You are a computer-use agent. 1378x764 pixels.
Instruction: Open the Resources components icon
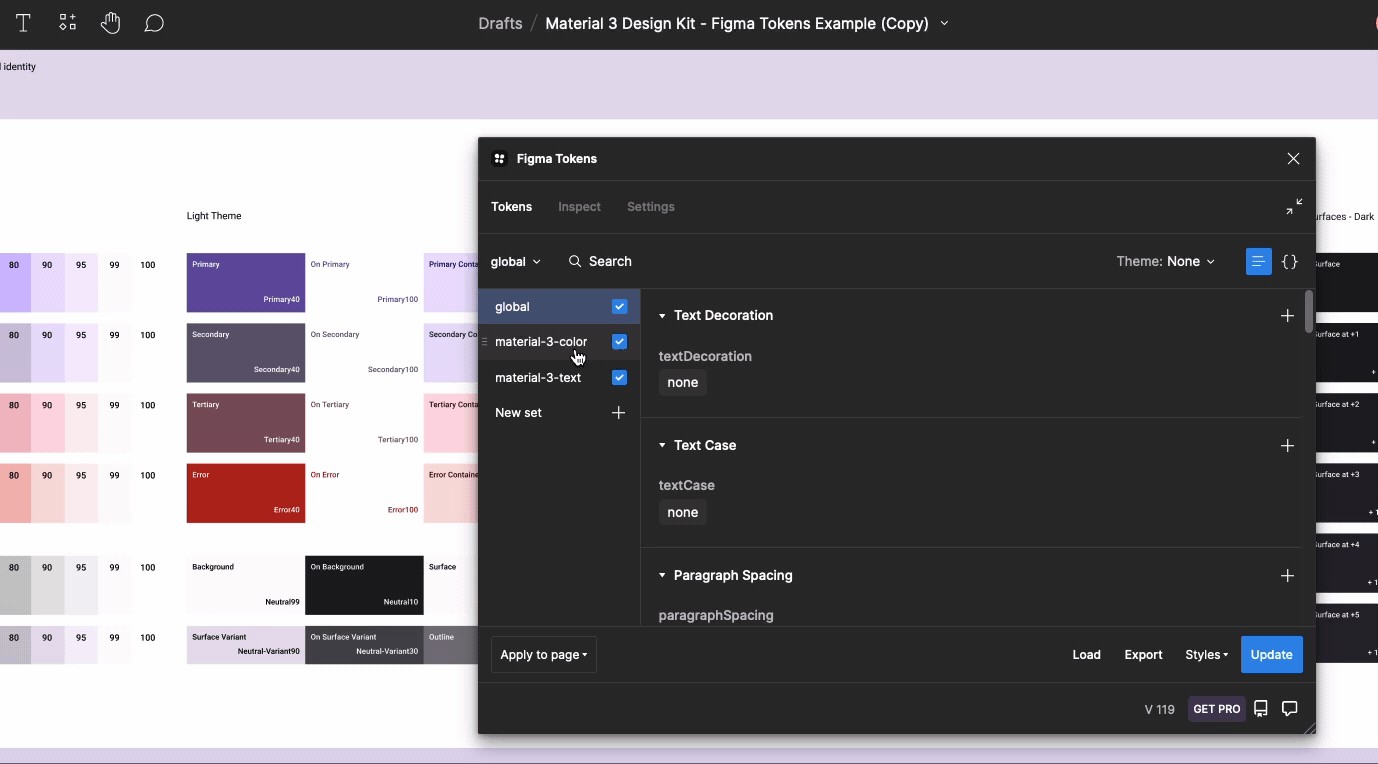[67, 23]
